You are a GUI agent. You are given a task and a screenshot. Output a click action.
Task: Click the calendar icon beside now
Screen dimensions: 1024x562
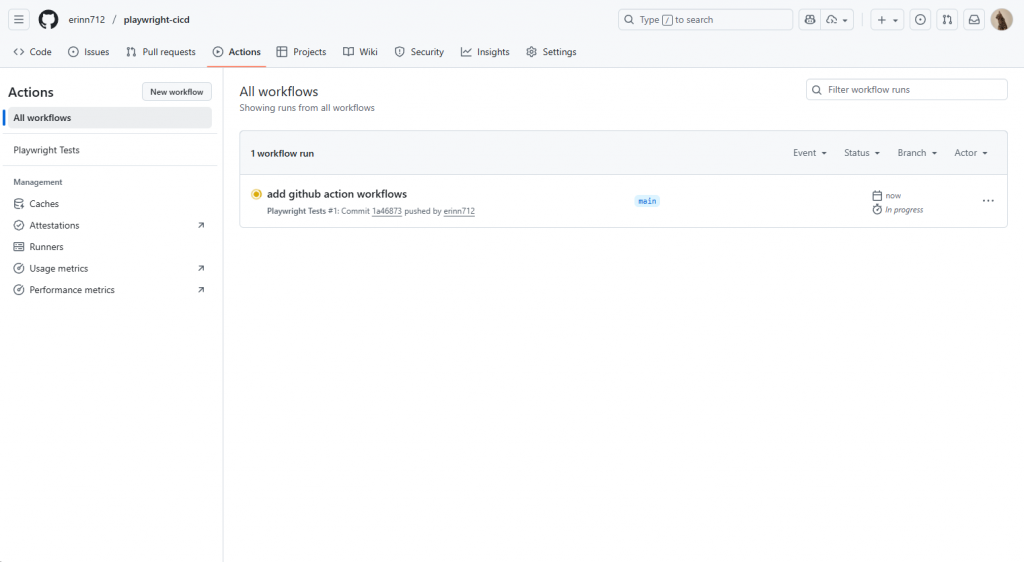[877, 196]
